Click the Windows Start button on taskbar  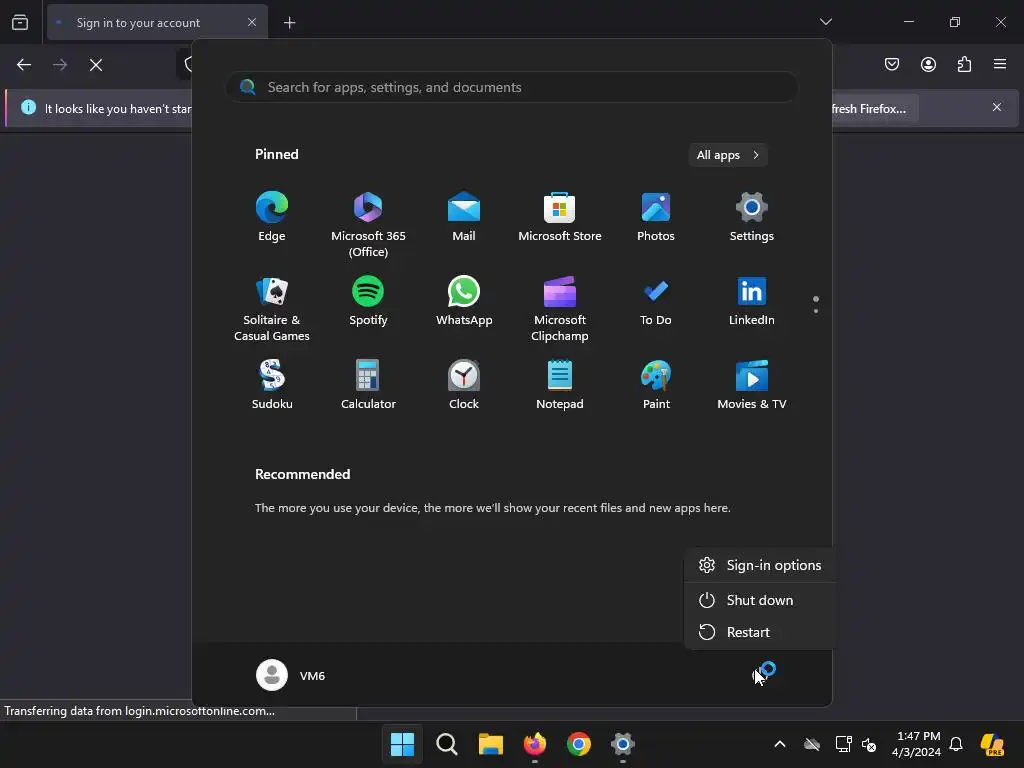[402, 744]
